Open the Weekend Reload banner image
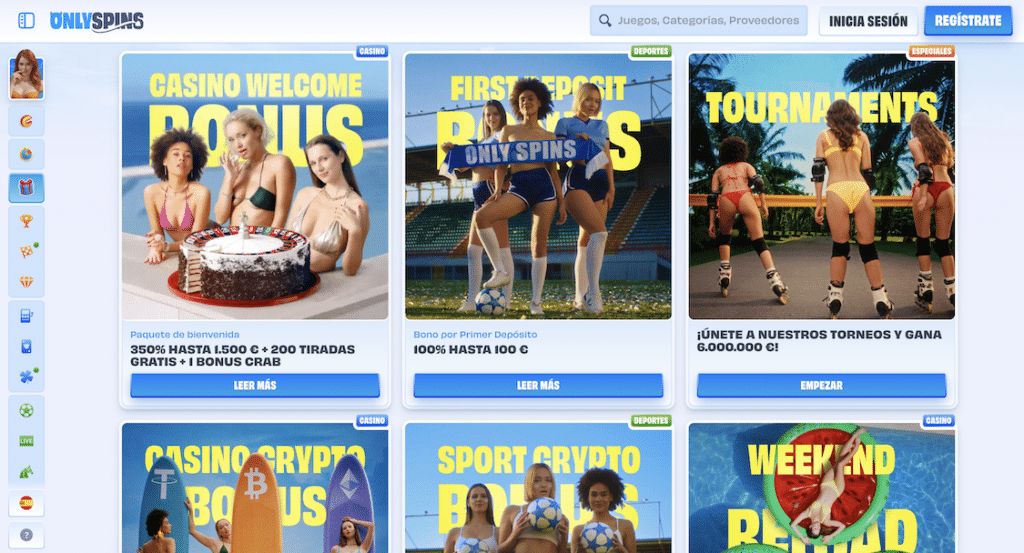Screen dimensions: 1024x553 pos(822,488)
